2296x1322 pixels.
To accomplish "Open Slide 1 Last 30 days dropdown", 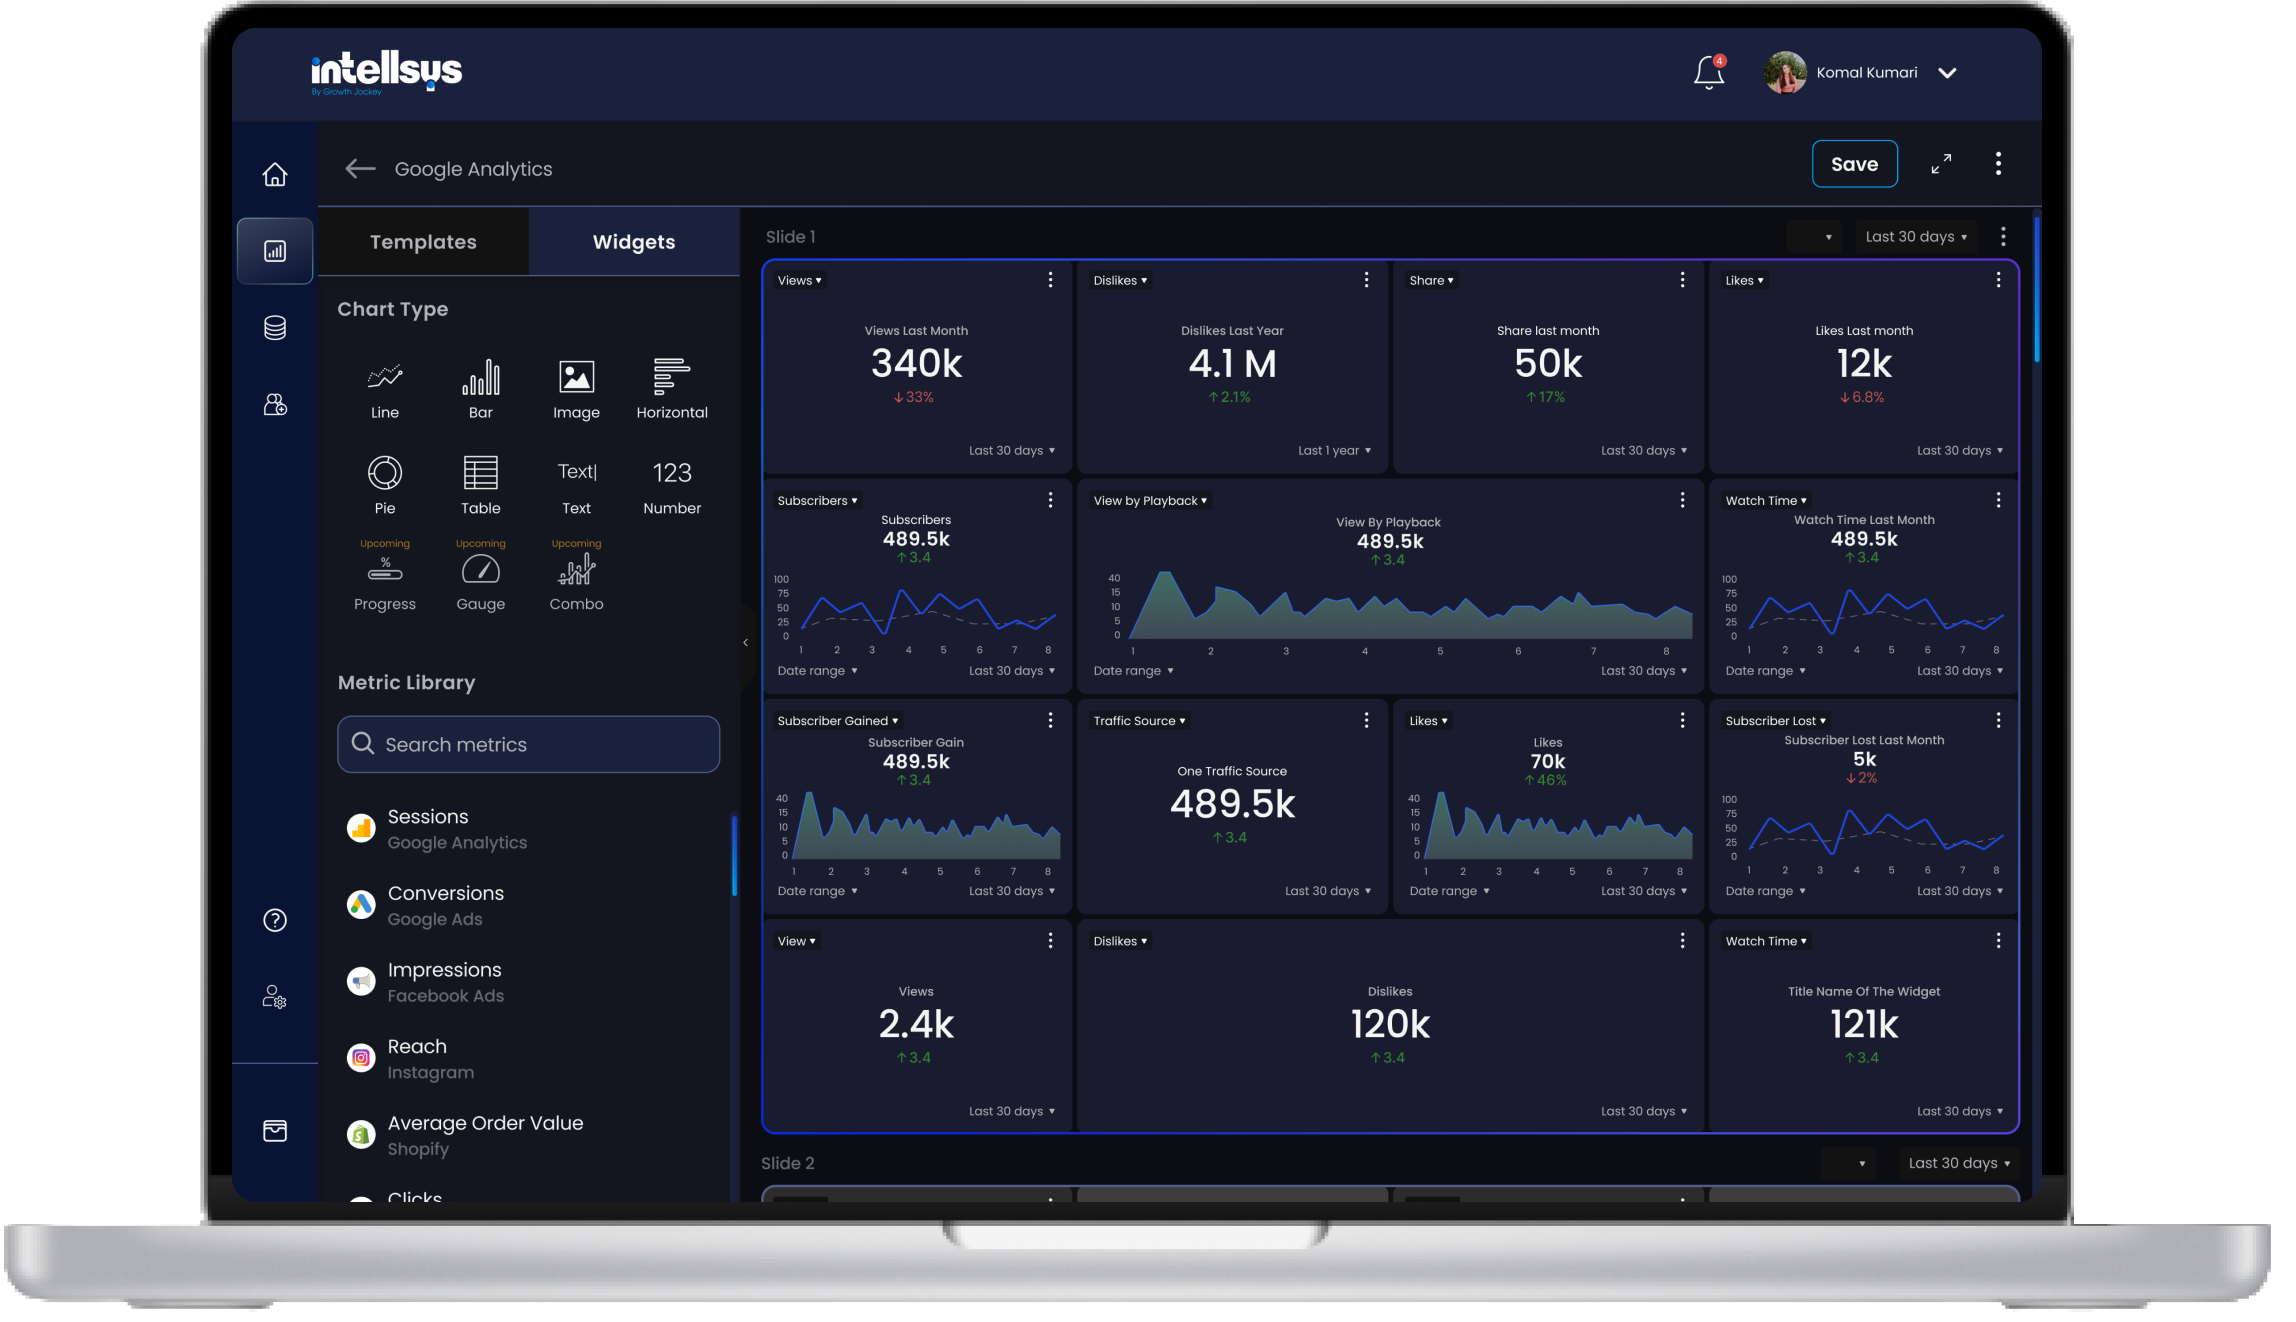I will coord(1917,237).
